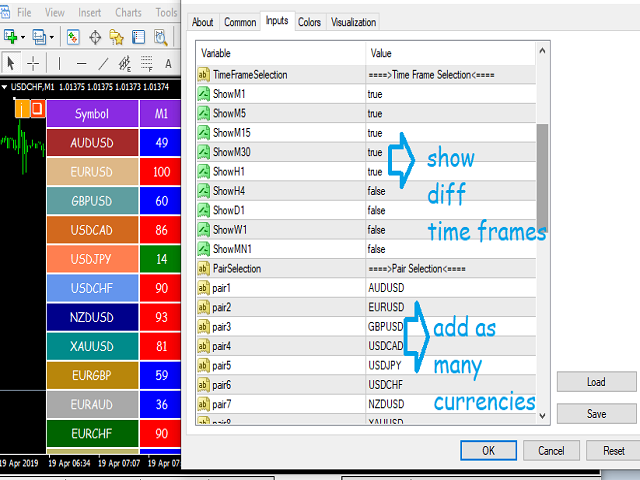The image size is (640, 480).
Task: Select the trendline tool
Action: point(103,64)
